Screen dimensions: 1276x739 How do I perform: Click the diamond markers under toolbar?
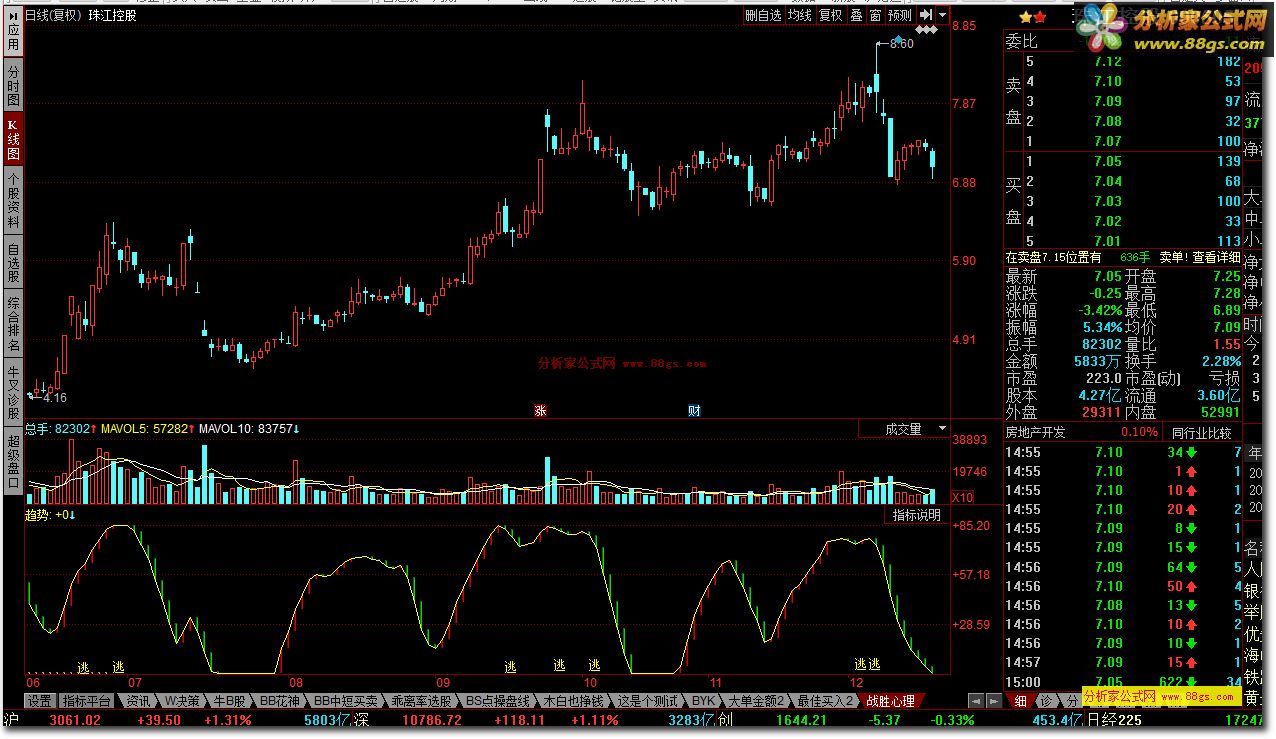tap(927, 31)
